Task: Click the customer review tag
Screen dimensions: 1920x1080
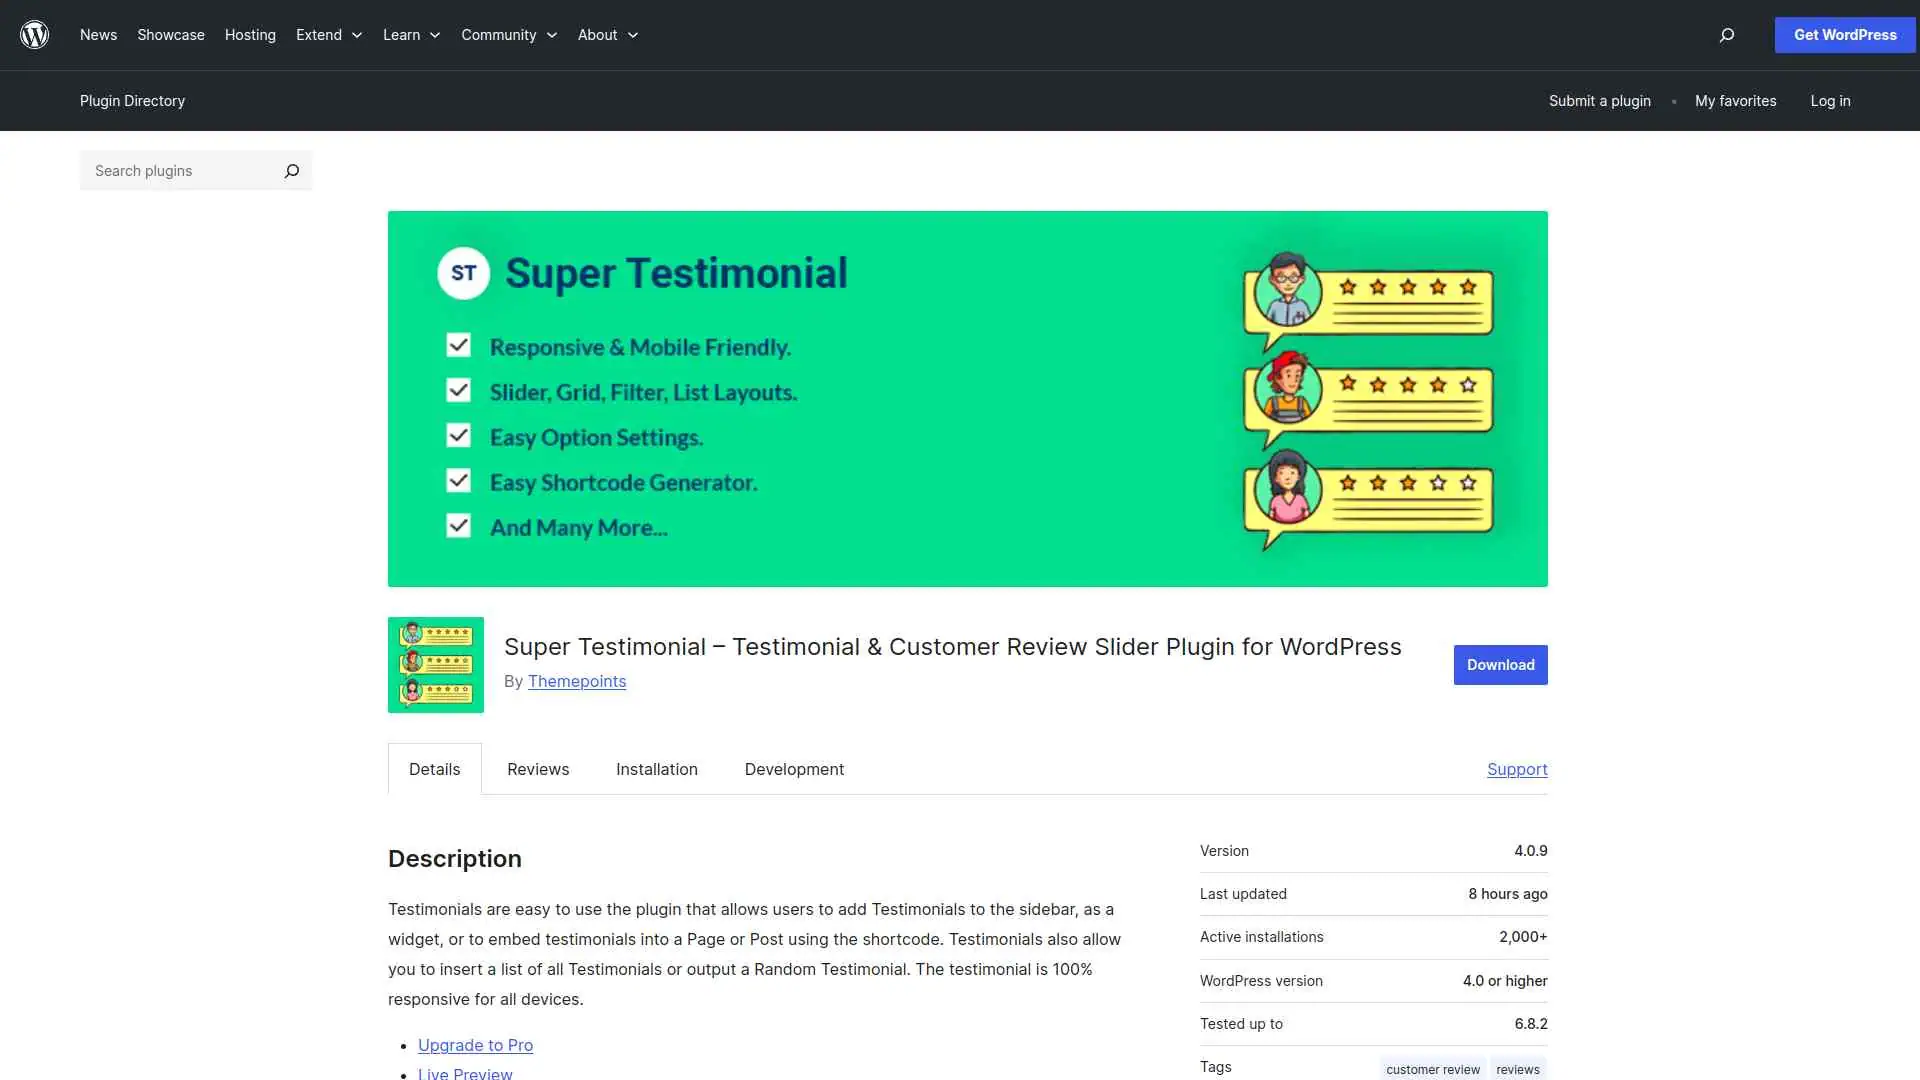Action: pos(1432,1068)
